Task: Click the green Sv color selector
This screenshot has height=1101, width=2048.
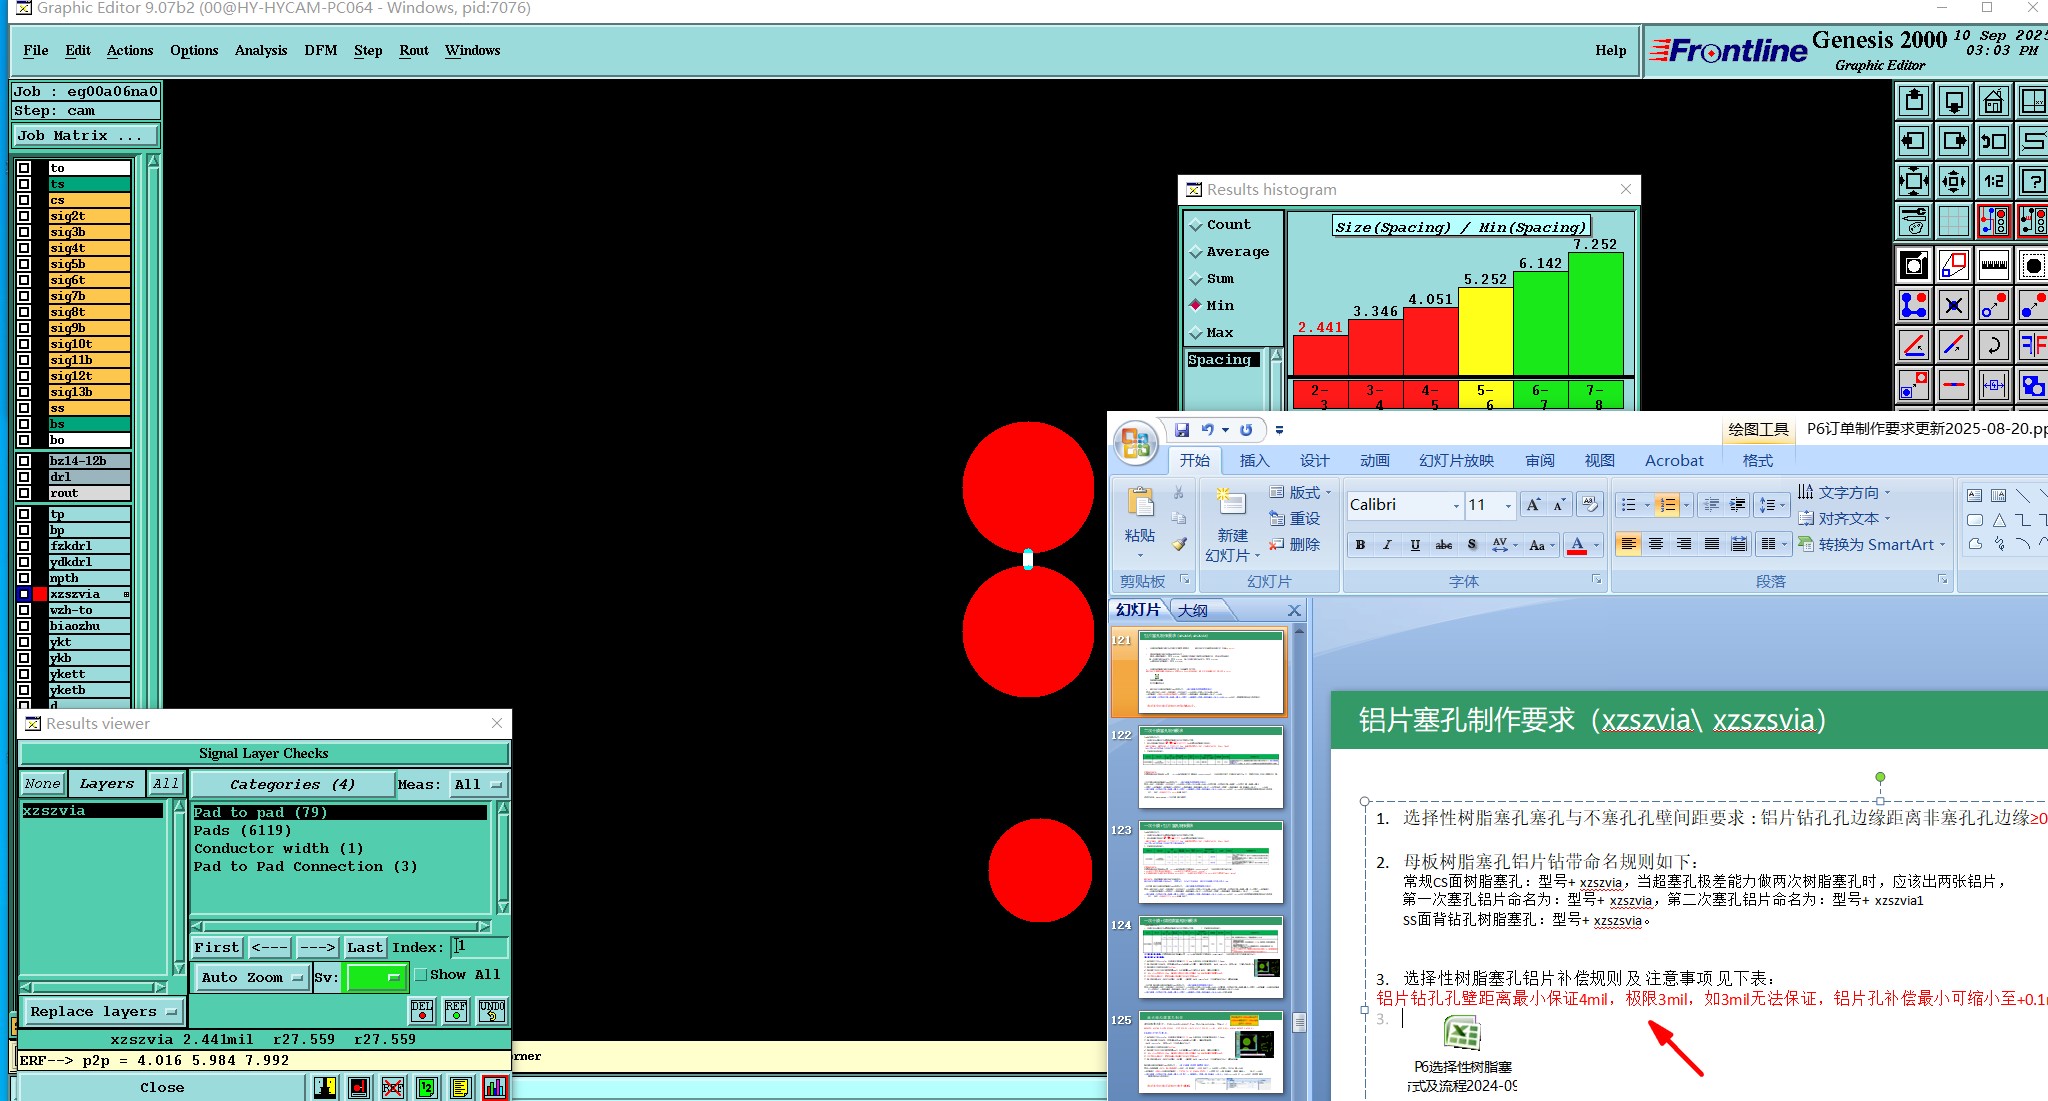Action: point(374,977)
